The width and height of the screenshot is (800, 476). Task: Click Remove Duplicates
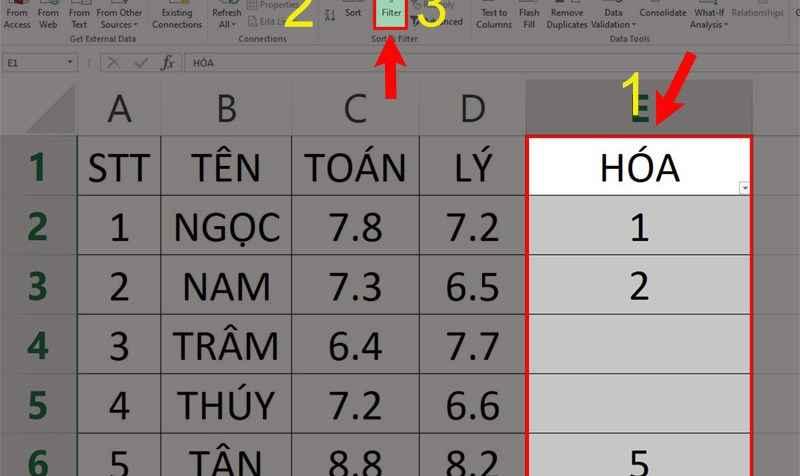point(566,15)
